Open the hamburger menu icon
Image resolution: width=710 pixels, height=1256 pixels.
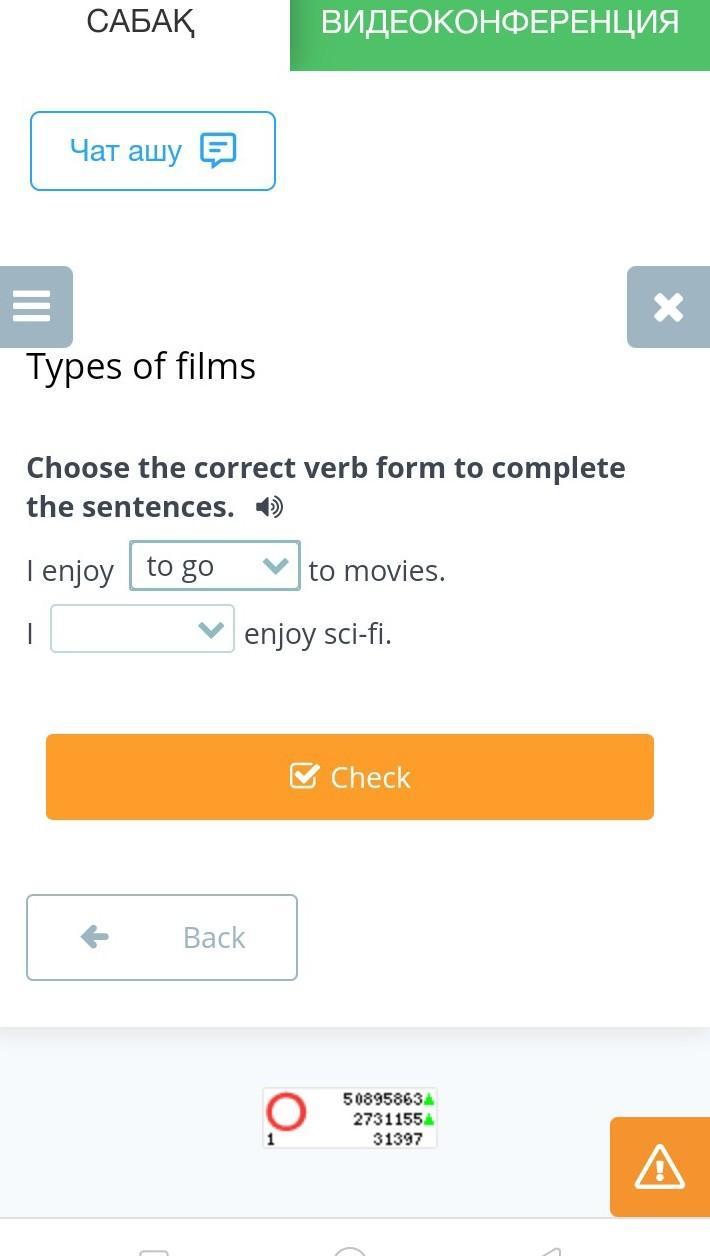coord(32,306)
